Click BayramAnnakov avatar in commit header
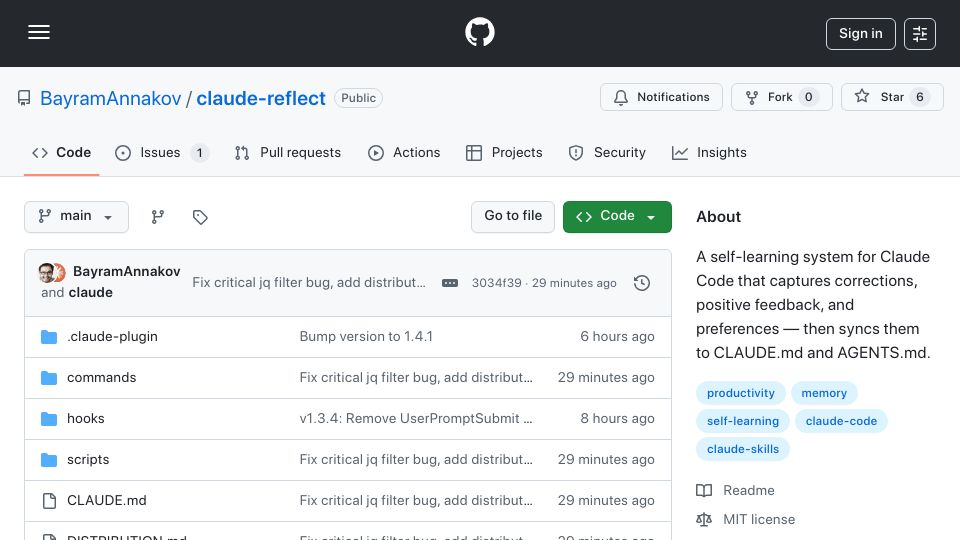Image resolution: width=960 pixels, height=540 pixels. [47, 272]
